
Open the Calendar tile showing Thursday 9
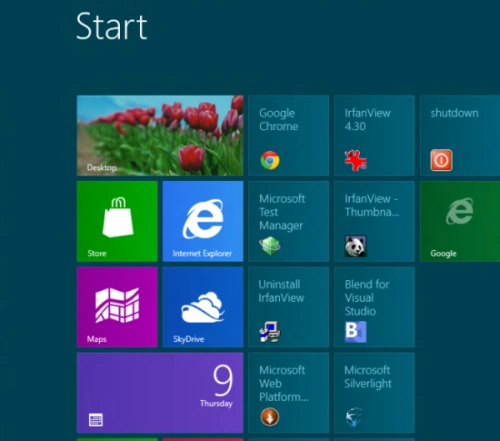pos(160,393)
